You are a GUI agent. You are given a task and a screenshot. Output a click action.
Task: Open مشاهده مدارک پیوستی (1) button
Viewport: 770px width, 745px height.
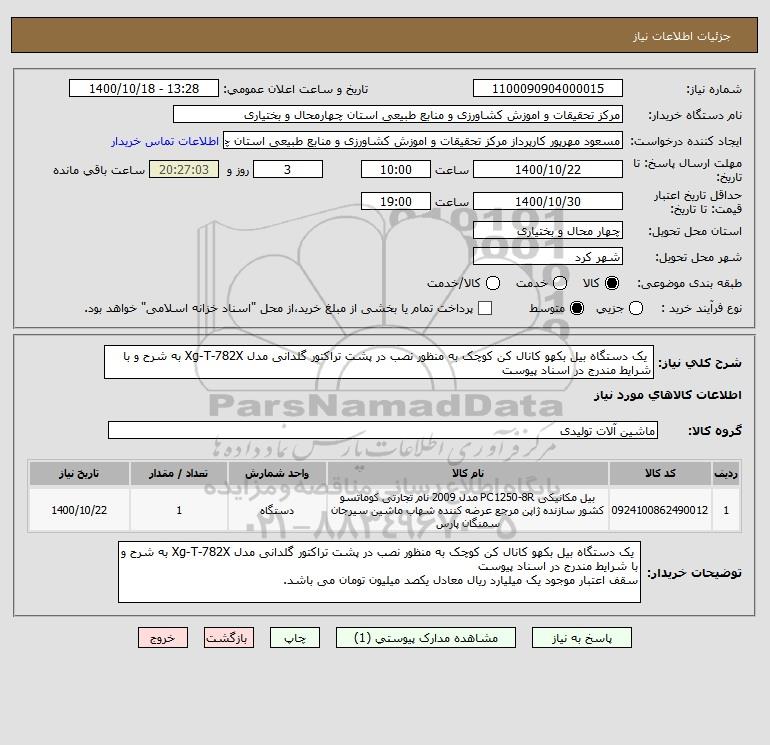click(426, 638)
